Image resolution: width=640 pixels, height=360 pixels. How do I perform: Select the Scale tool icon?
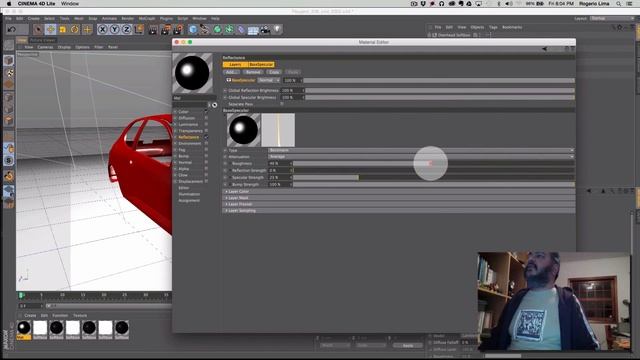tap(62, 29)
